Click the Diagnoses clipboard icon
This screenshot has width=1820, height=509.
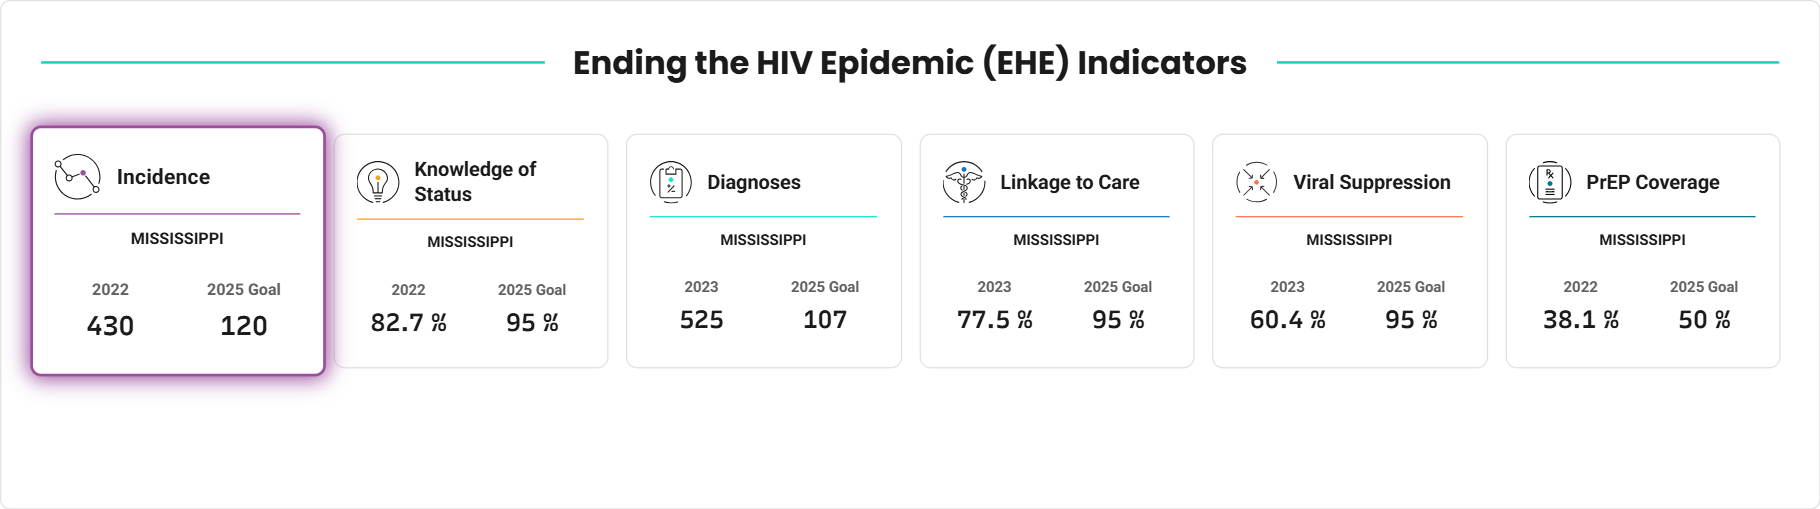(671, 182)
